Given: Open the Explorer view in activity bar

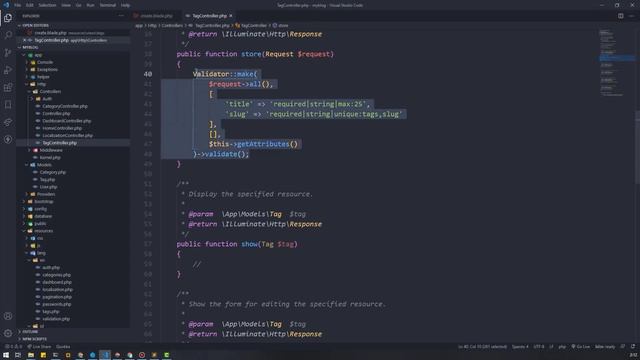Looking at the screenshot, I should tap(8, 18).
